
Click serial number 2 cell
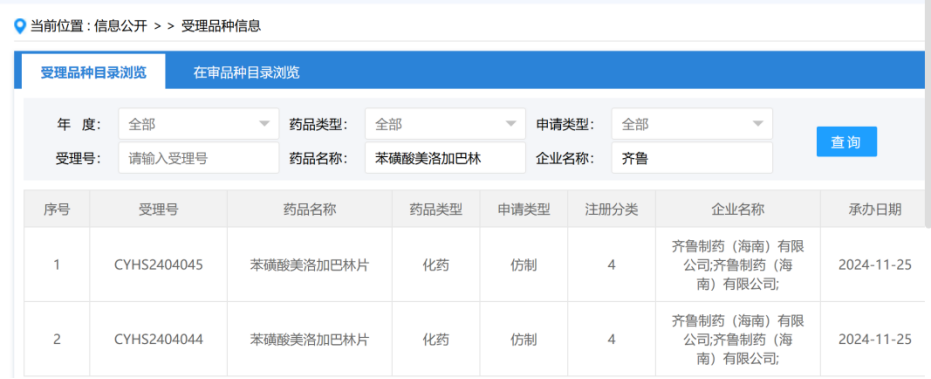point(57,339)
